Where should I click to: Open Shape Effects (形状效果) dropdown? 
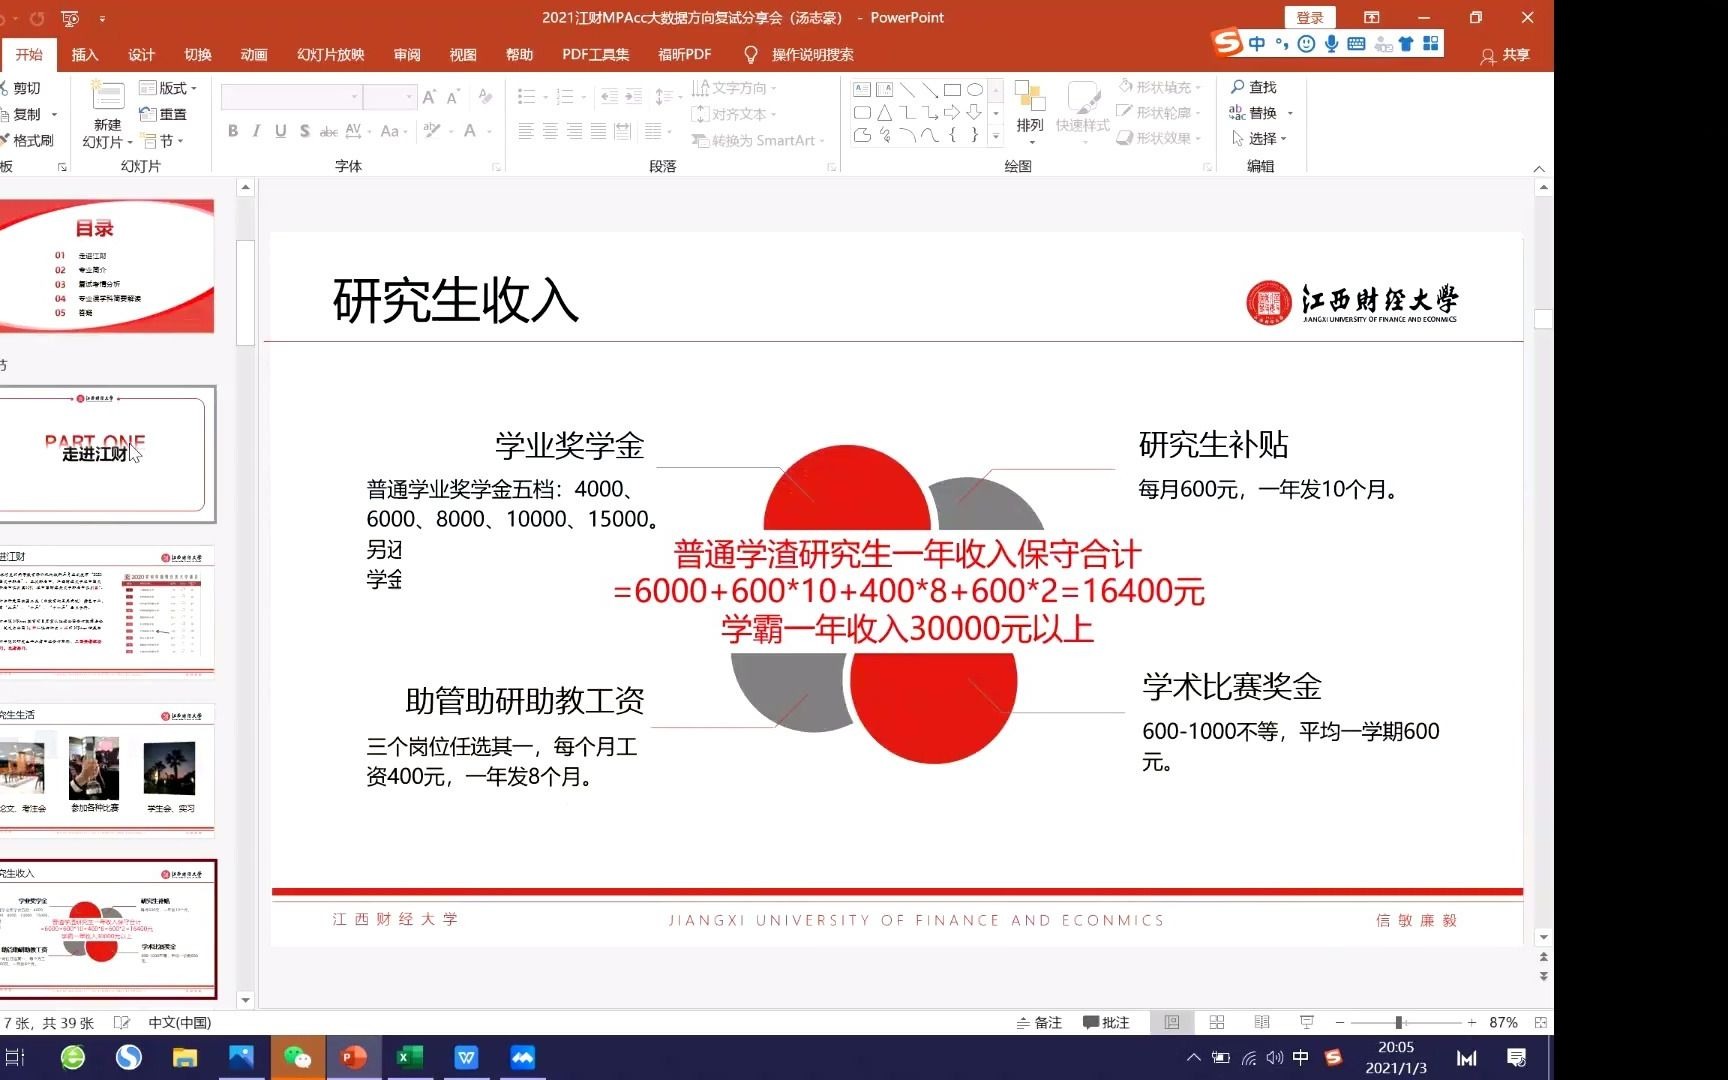[1160, 139]
